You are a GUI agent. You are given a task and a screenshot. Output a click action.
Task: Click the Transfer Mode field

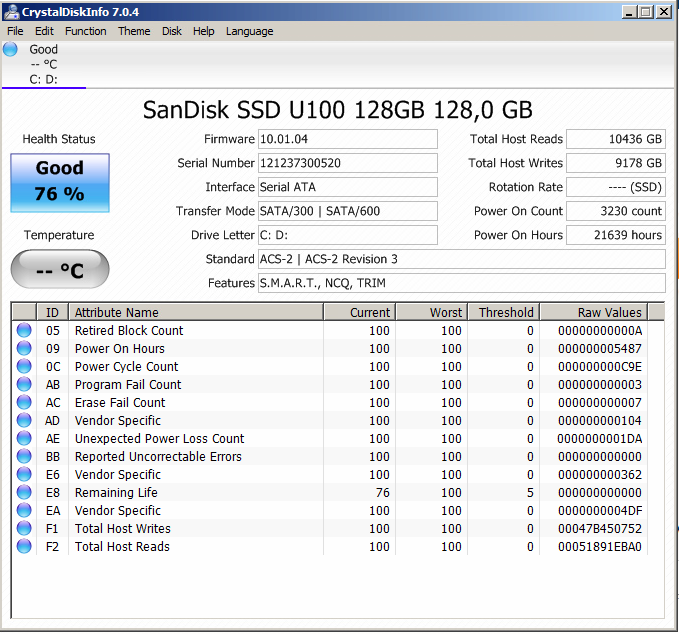coord(348,211)
